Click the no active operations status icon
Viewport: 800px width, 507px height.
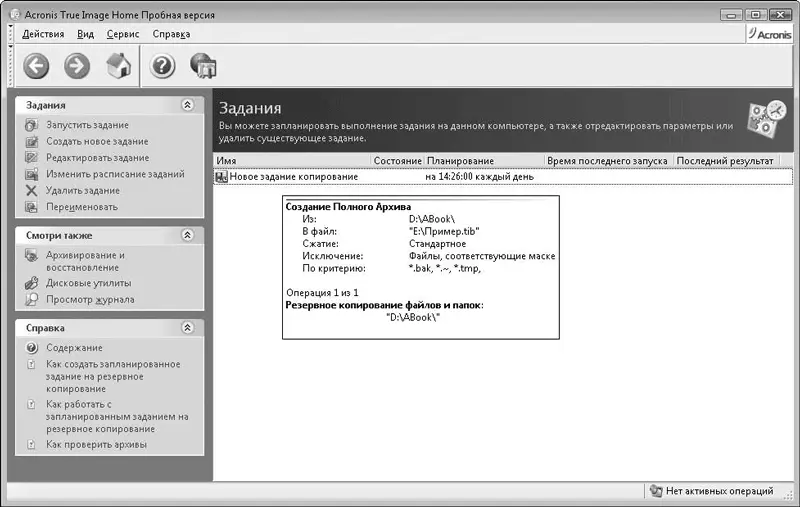pos(655,491)
